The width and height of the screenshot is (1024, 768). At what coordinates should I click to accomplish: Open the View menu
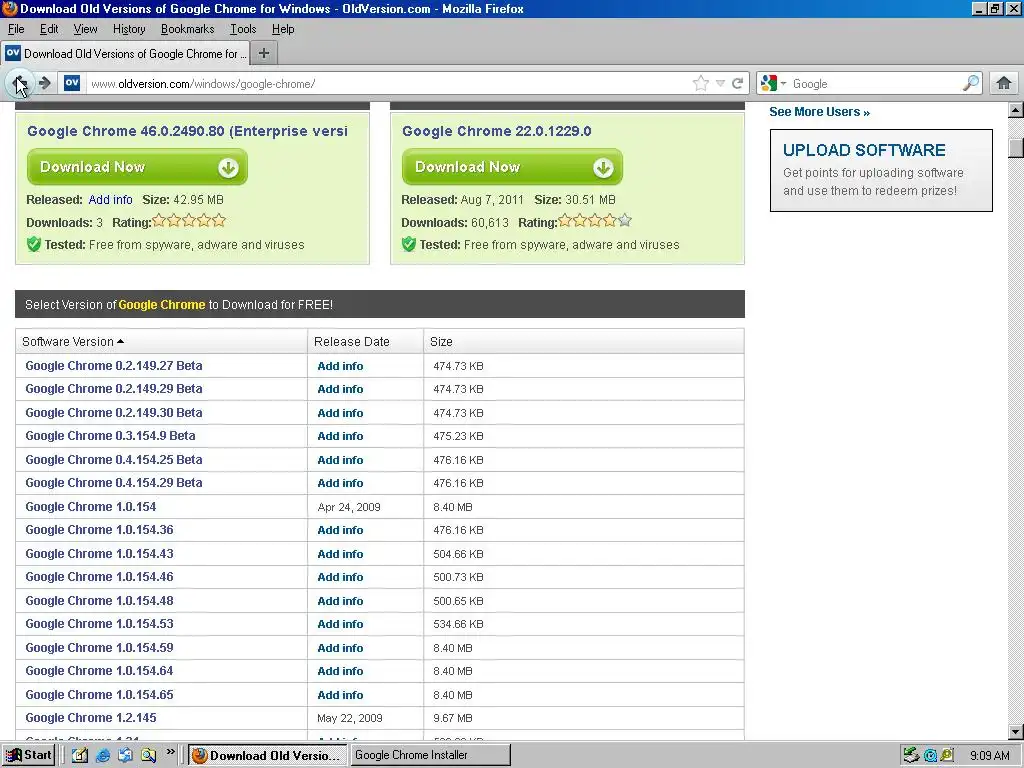[86, 29]
